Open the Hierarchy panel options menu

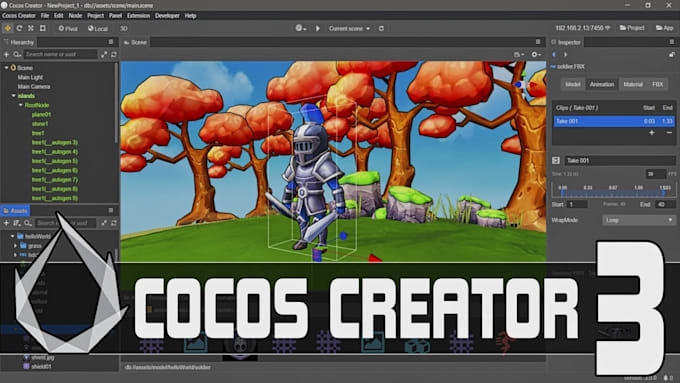tap(111, 42)
